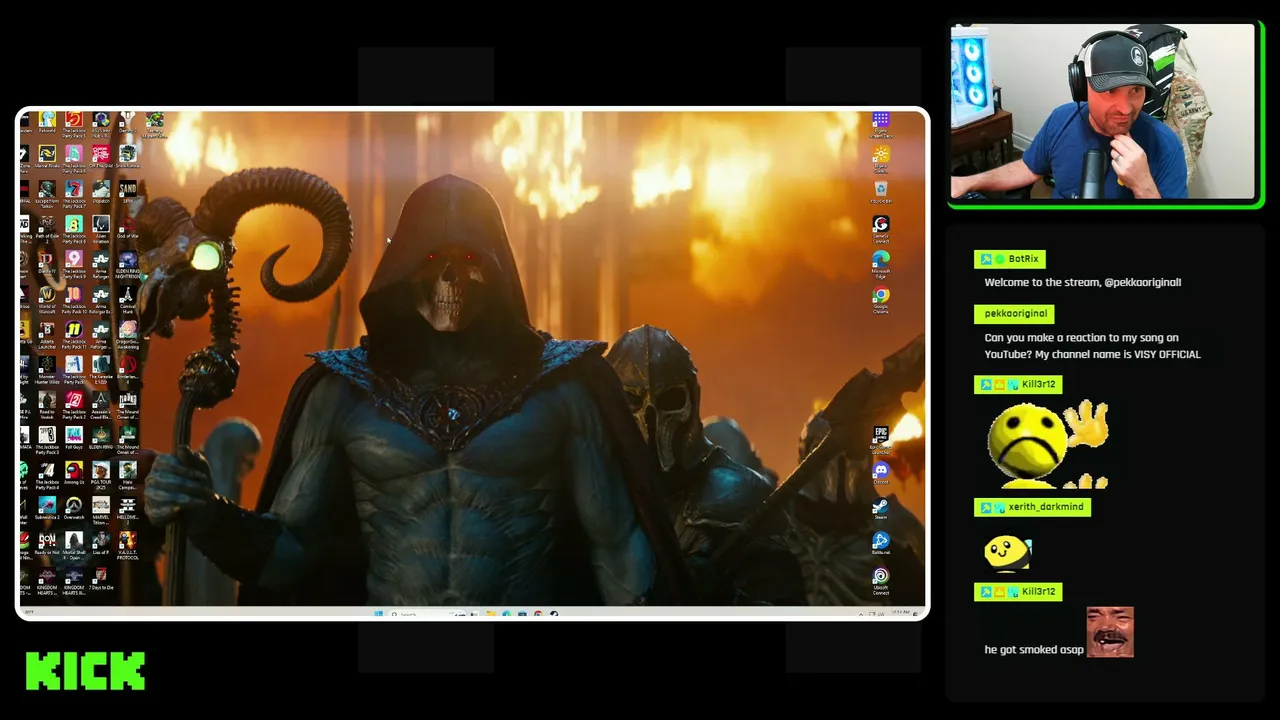Open the Palworld desktop shortcut
The image size is (1280, 720).
click(47, 124)
